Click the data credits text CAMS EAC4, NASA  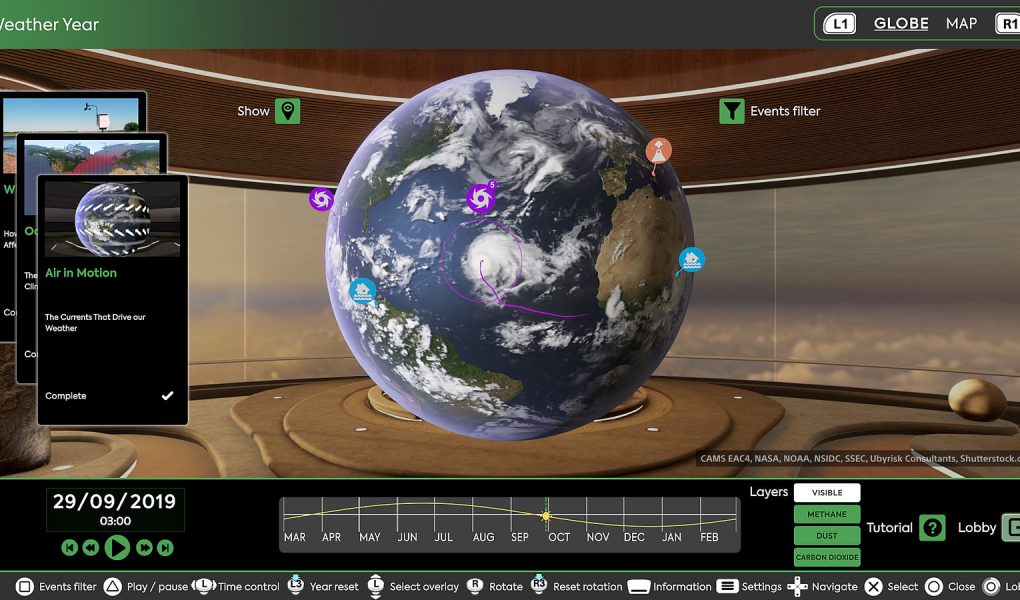pyautogui.click(x=859, y=458)
